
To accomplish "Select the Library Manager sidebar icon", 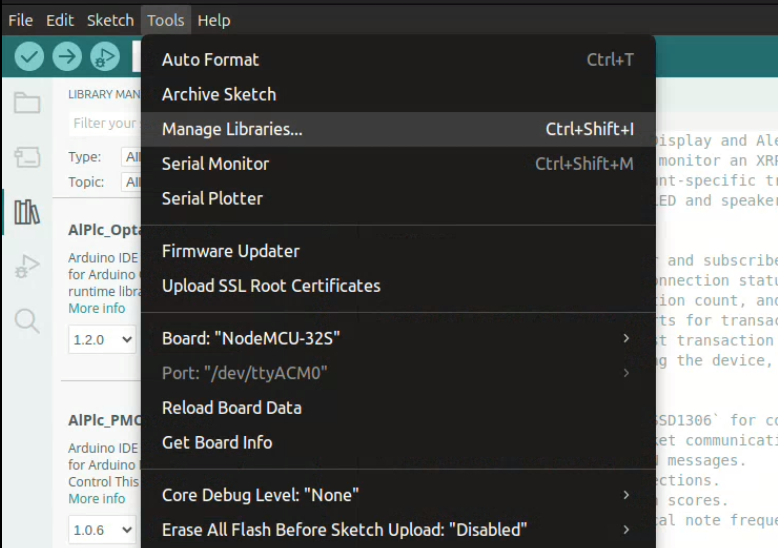I will [27, 212].
